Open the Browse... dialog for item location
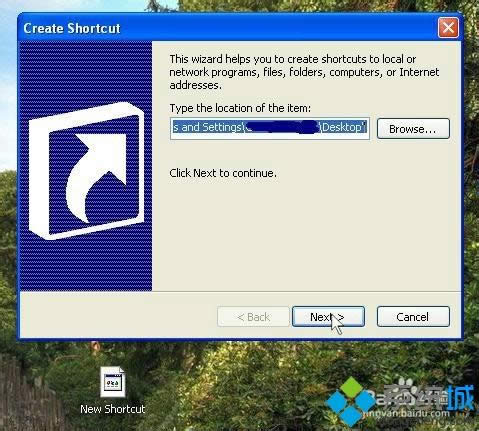Image resolution: width=479 pixels, height=431 pixels. pyautogui.click(x=413, y=129)
